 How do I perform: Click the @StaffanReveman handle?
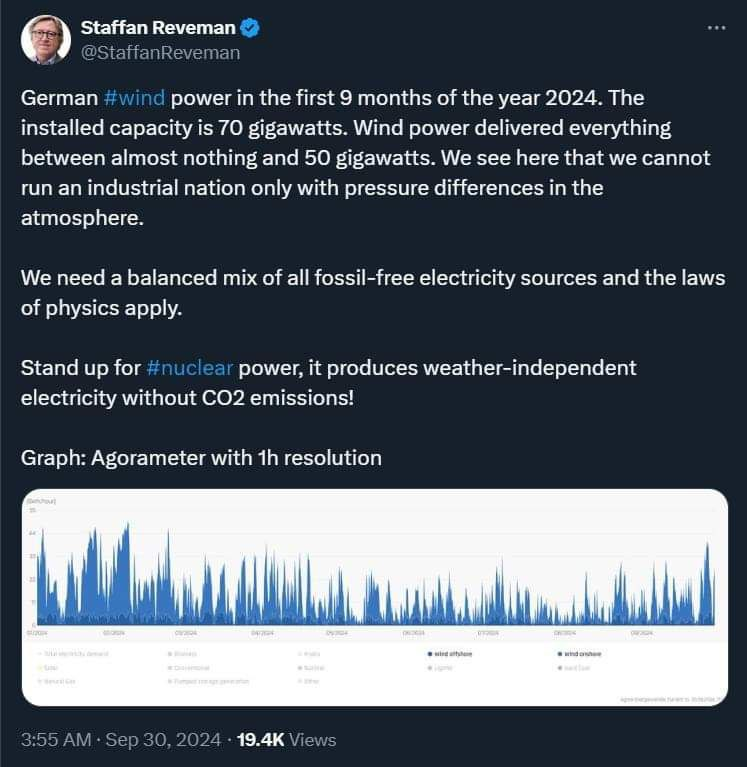click(160, 52)
